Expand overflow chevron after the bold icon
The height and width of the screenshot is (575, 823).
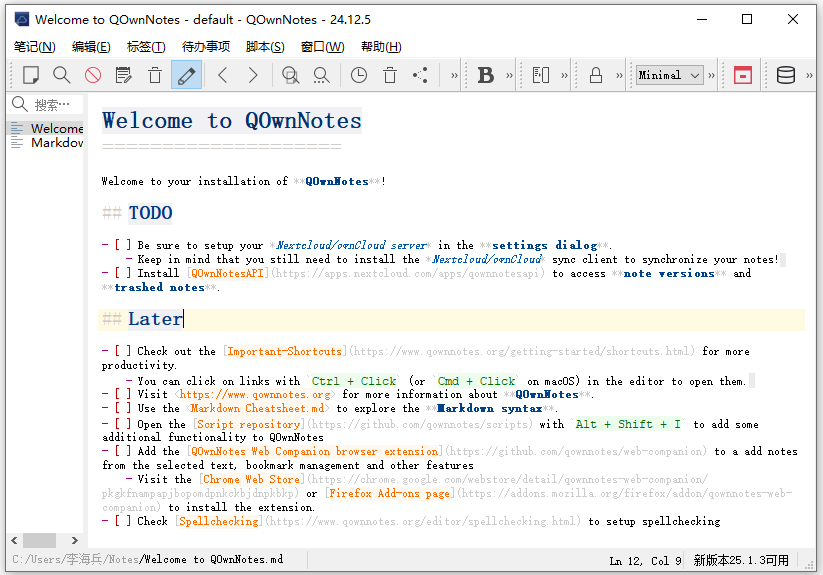point(510,75)
